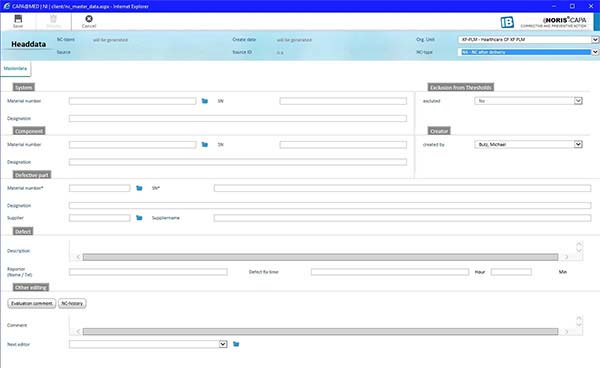Viewport: 600px width, 368px height.
Task: Select the Masterdata tab
Action: (x=15, y=68)
